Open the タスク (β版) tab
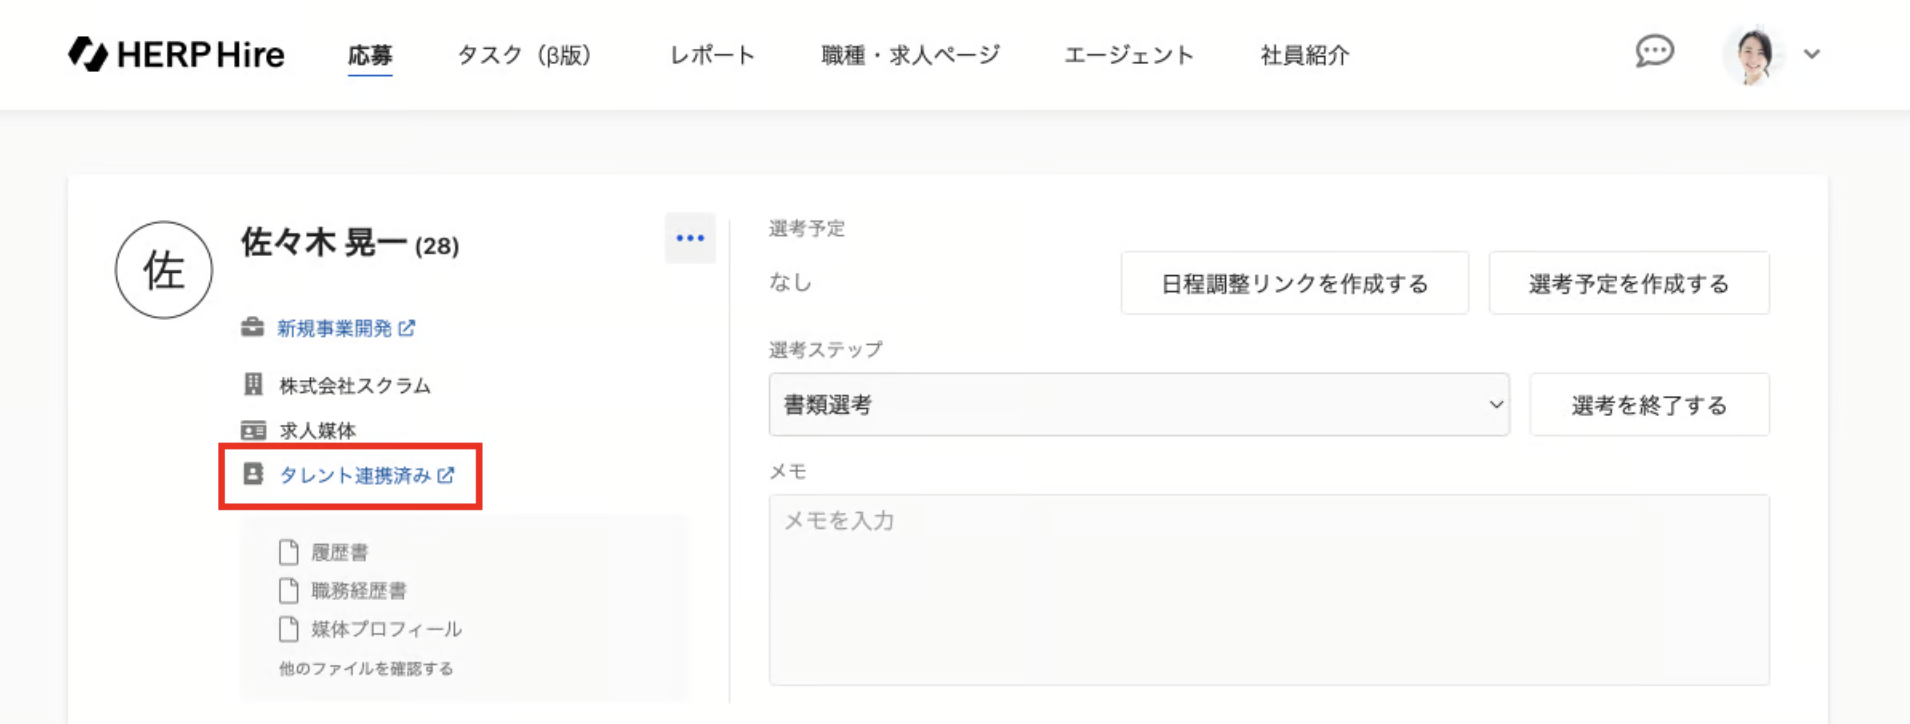This screenshot has width=1910, height=724. [524, 55]
